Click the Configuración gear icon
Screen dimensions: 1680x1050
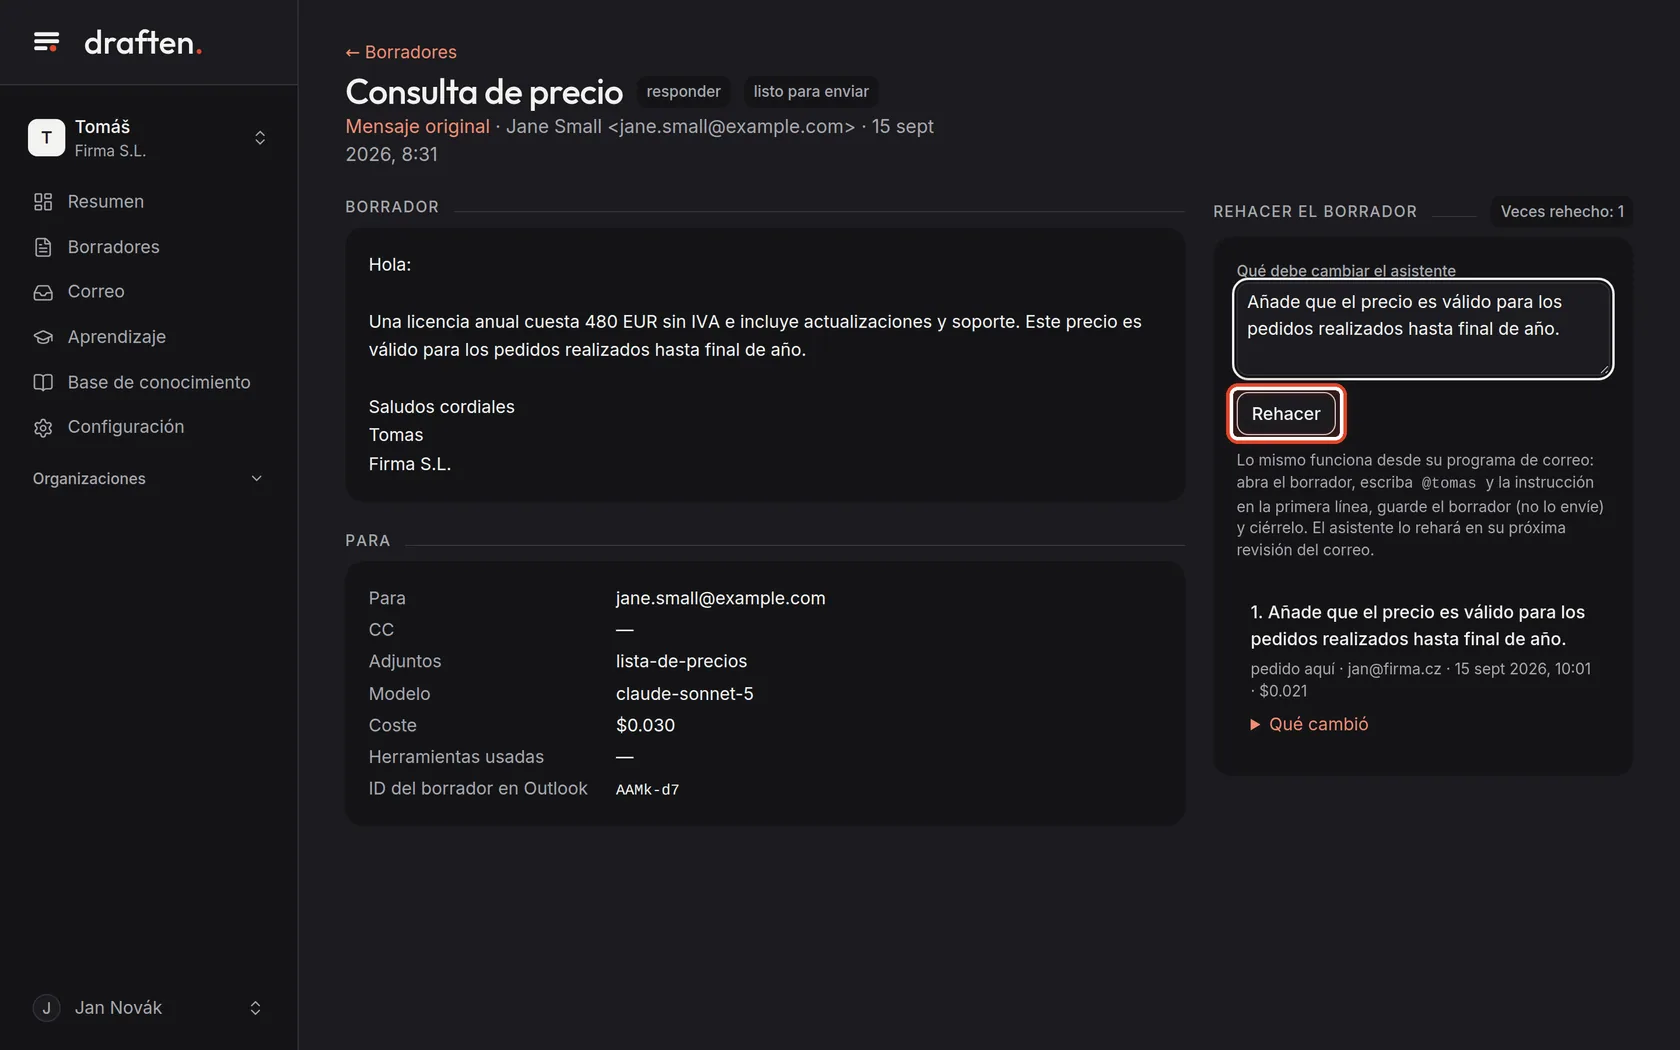(43, 427)
